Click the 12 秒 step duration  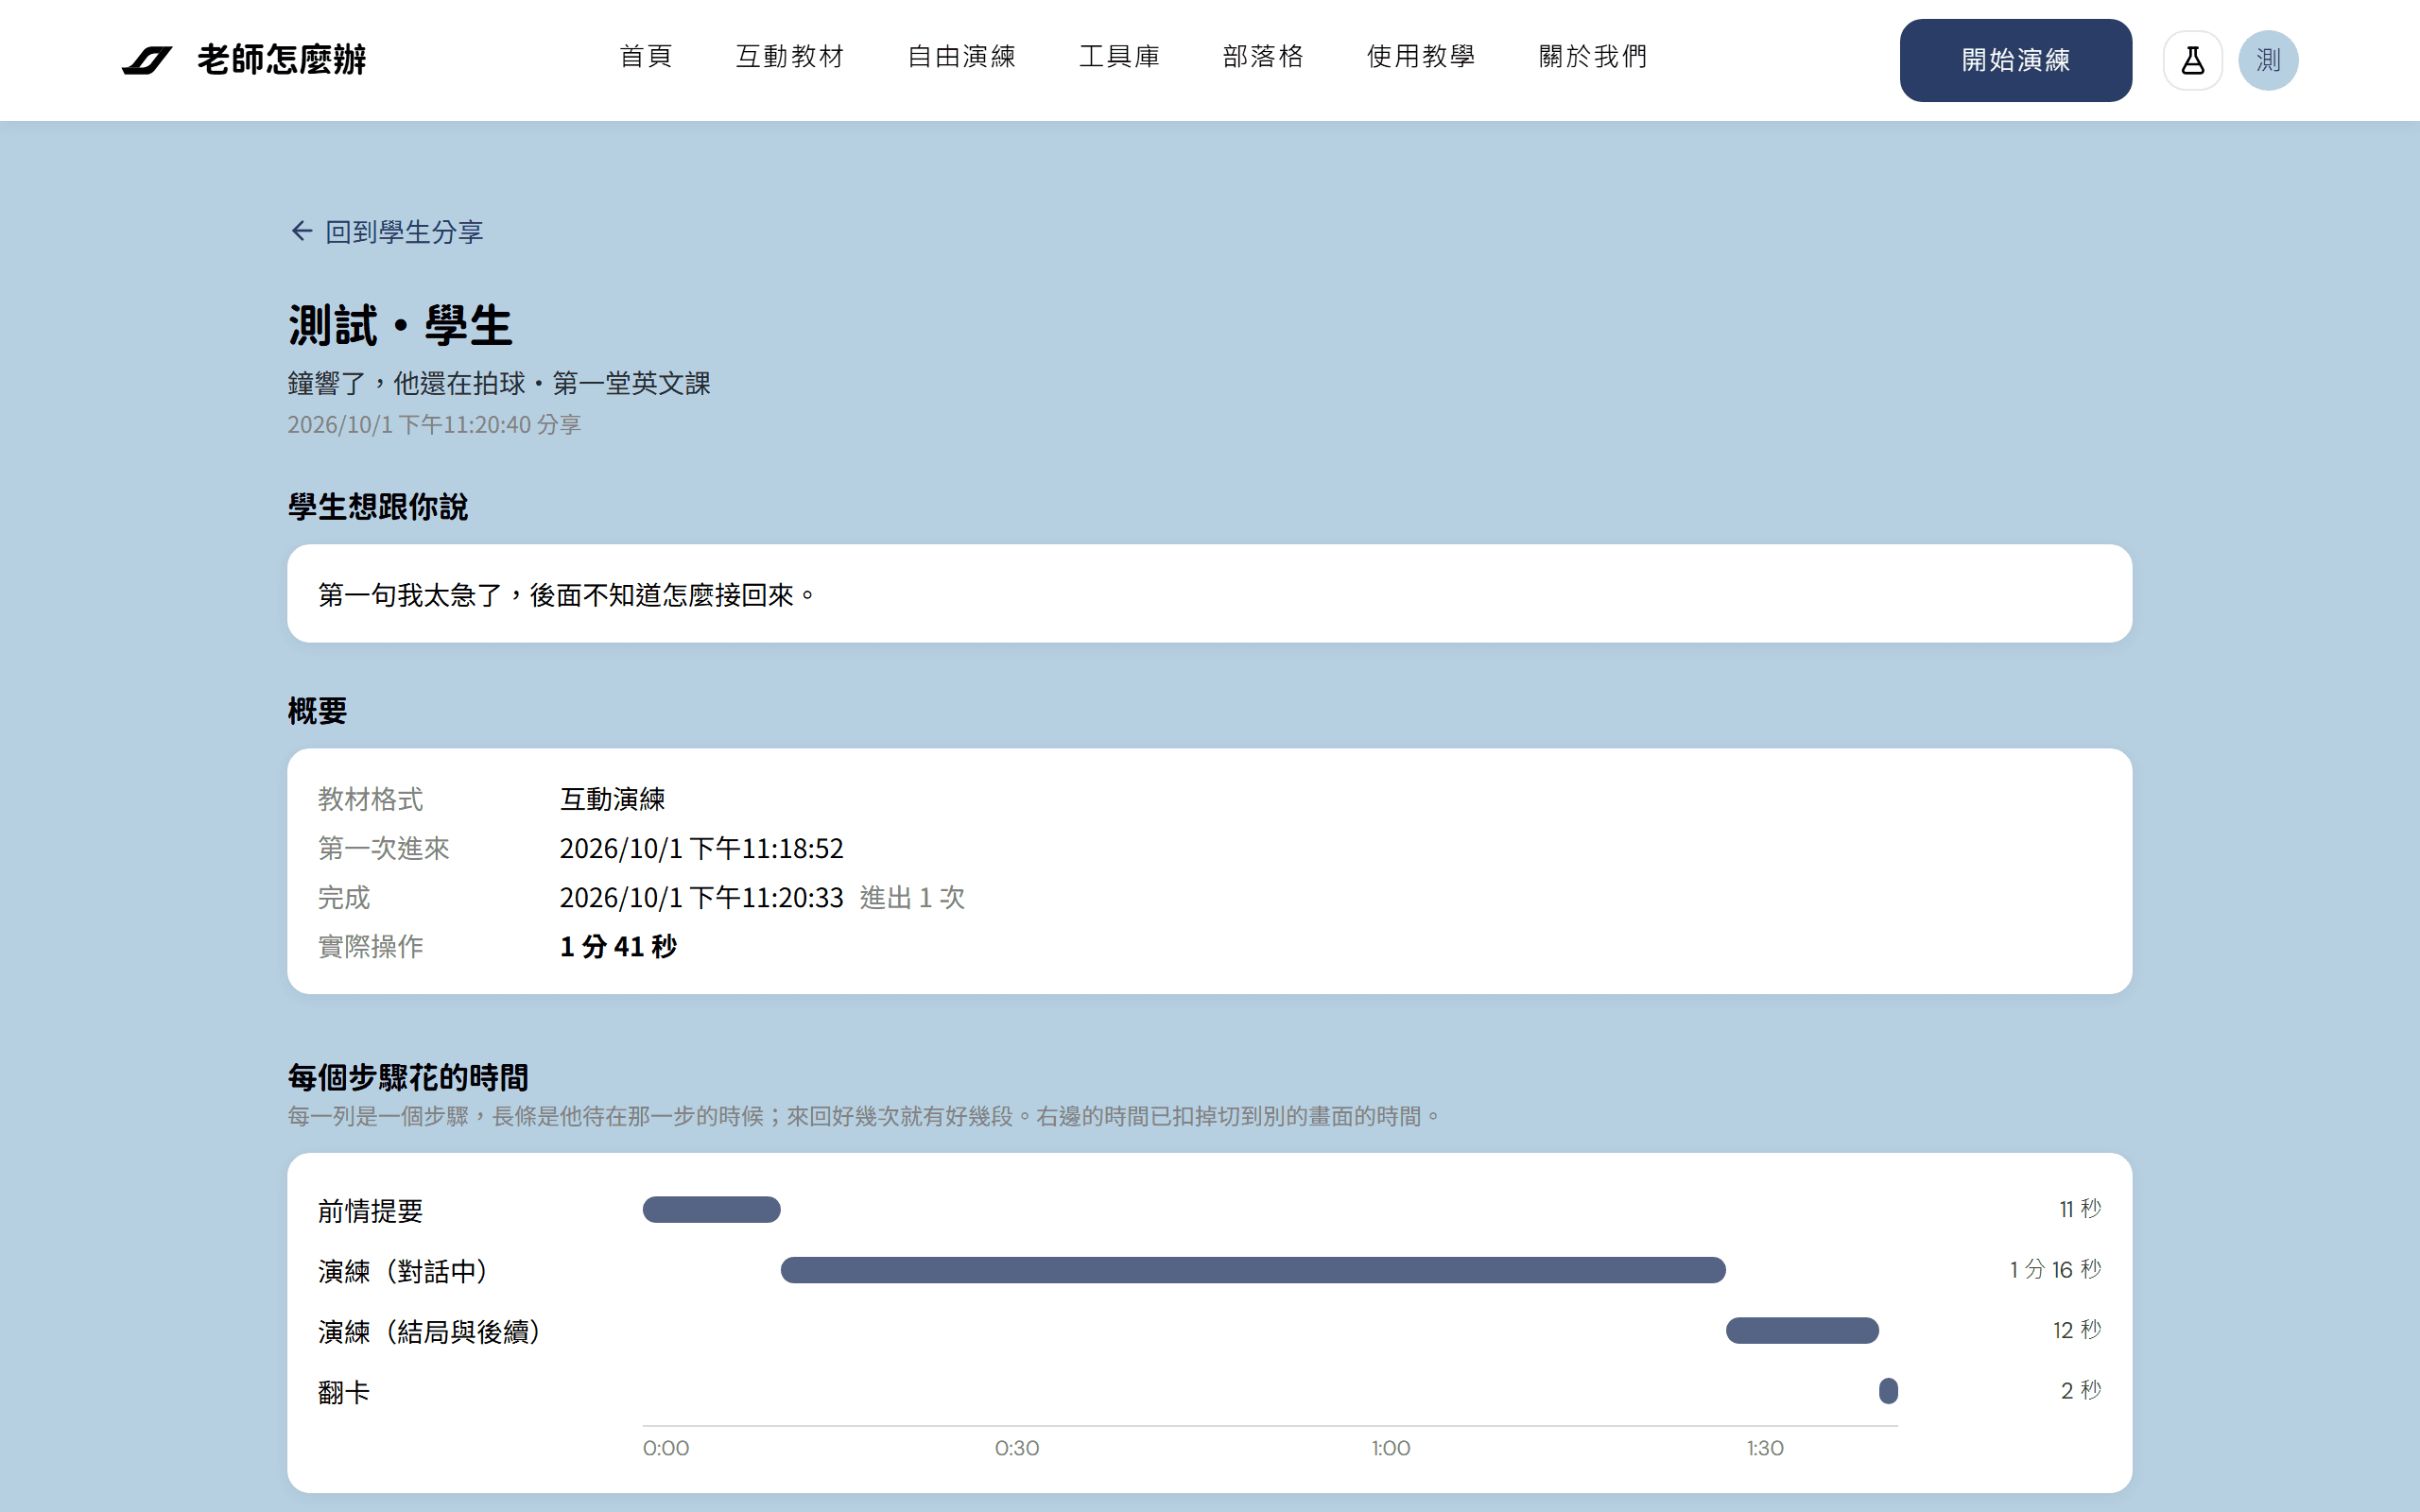click(x=2077, y=1330)
